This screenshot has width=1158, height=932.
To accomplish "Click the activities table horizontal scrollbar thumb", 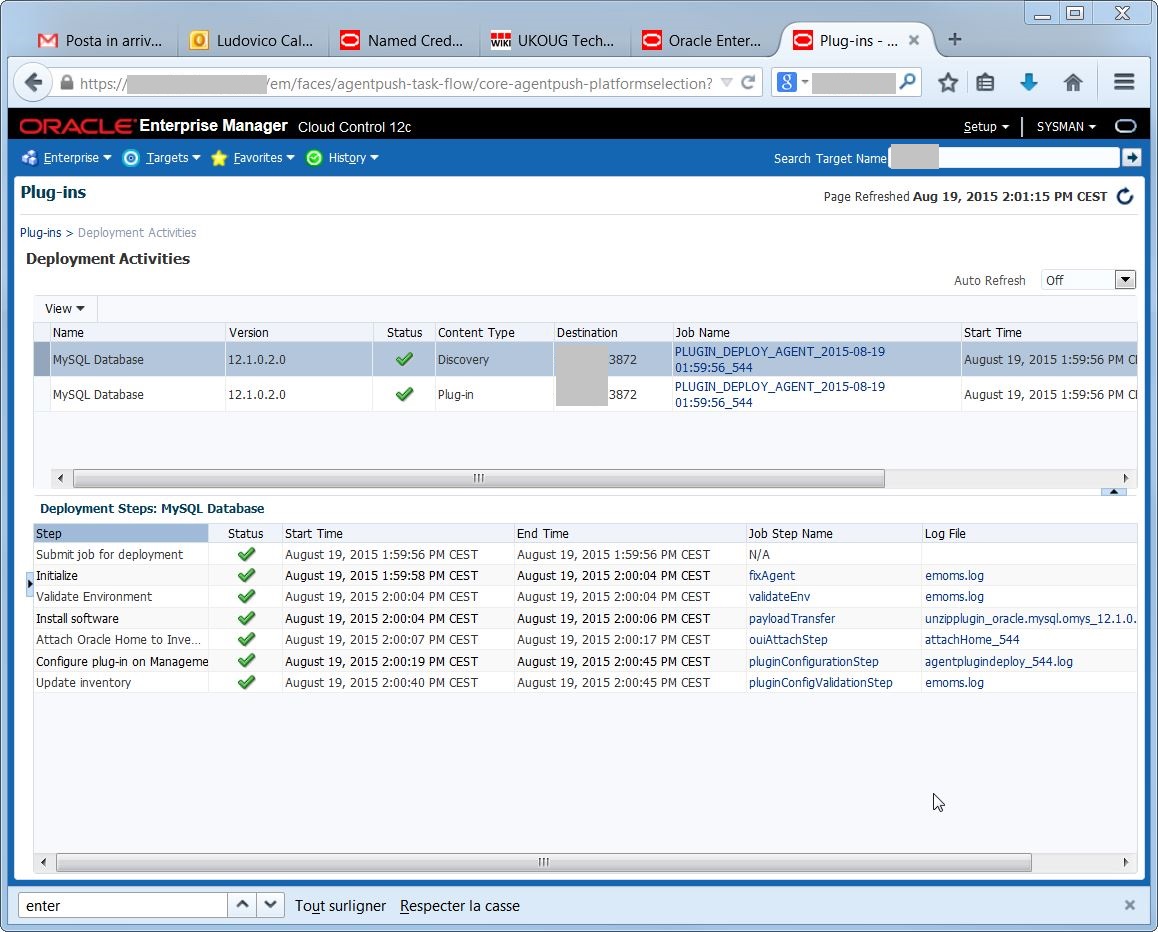I will [x=479, y=478].
